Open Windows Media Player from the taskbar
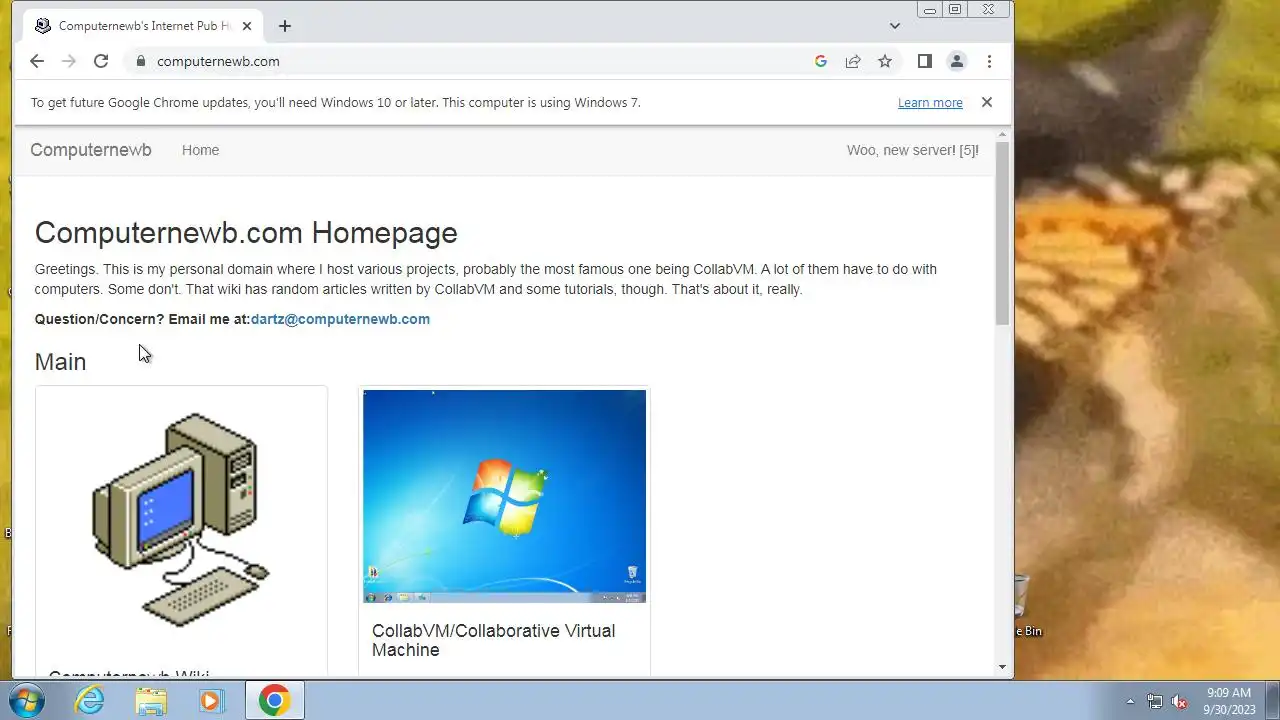Viewport: 1280px width, 720px height. (211, 700)
